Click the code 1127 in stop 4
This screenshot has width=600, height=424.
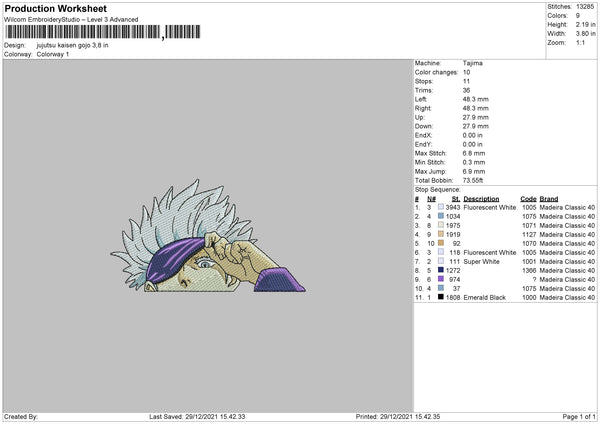pyautogui.click(x=529, y=235)
